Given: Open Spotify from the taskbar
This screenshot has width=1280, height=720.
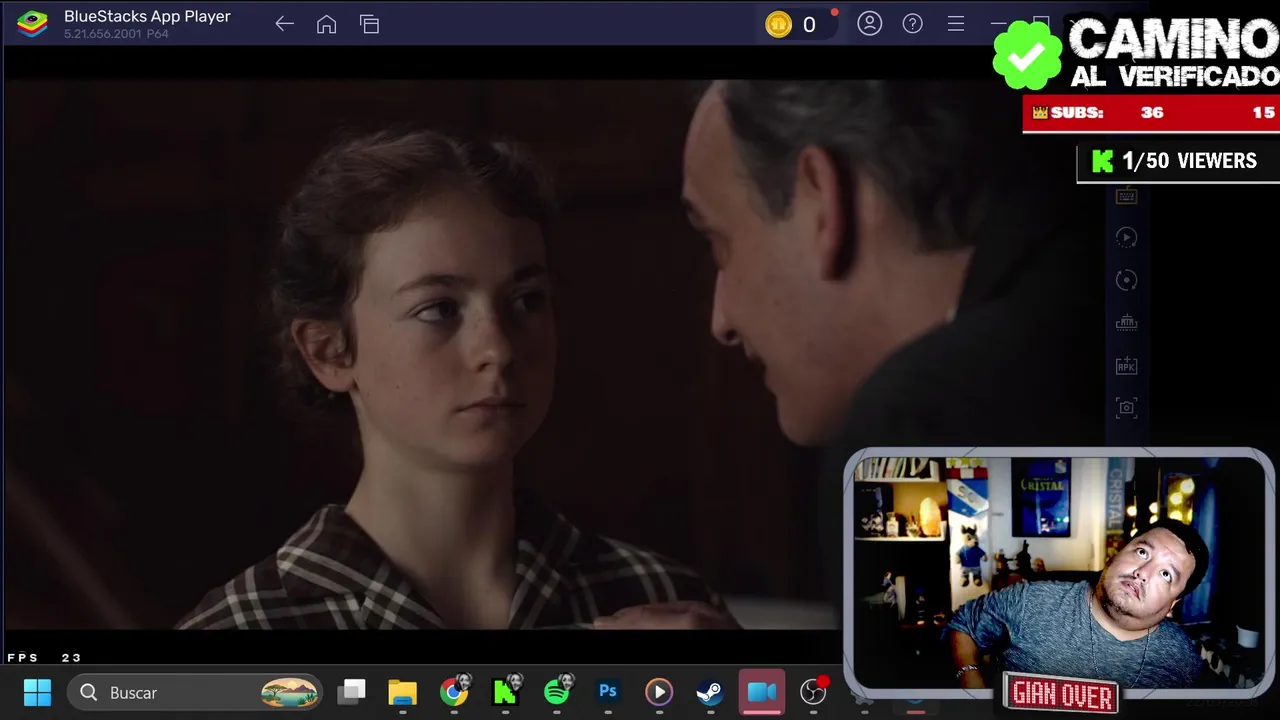Looking at the screenshot, I should 557,692.
